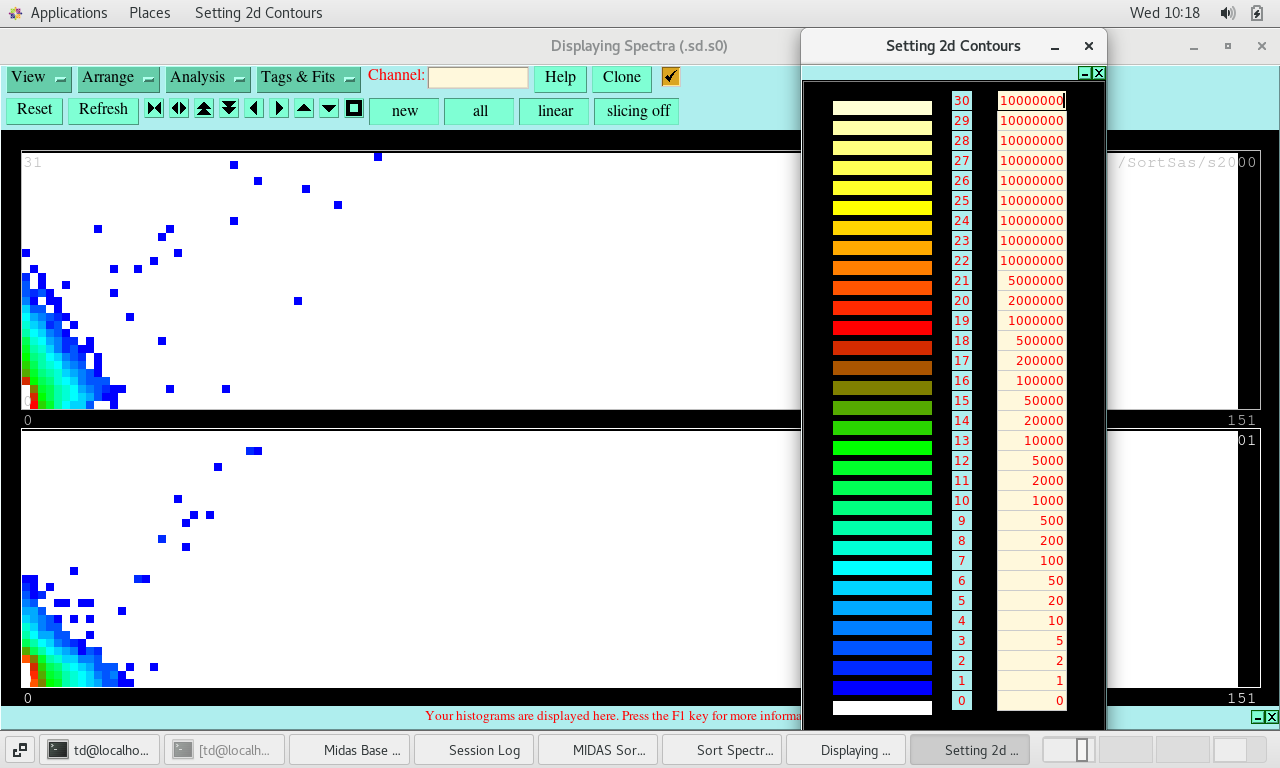Select the red color swatch for level 19

tap(882, 328)
